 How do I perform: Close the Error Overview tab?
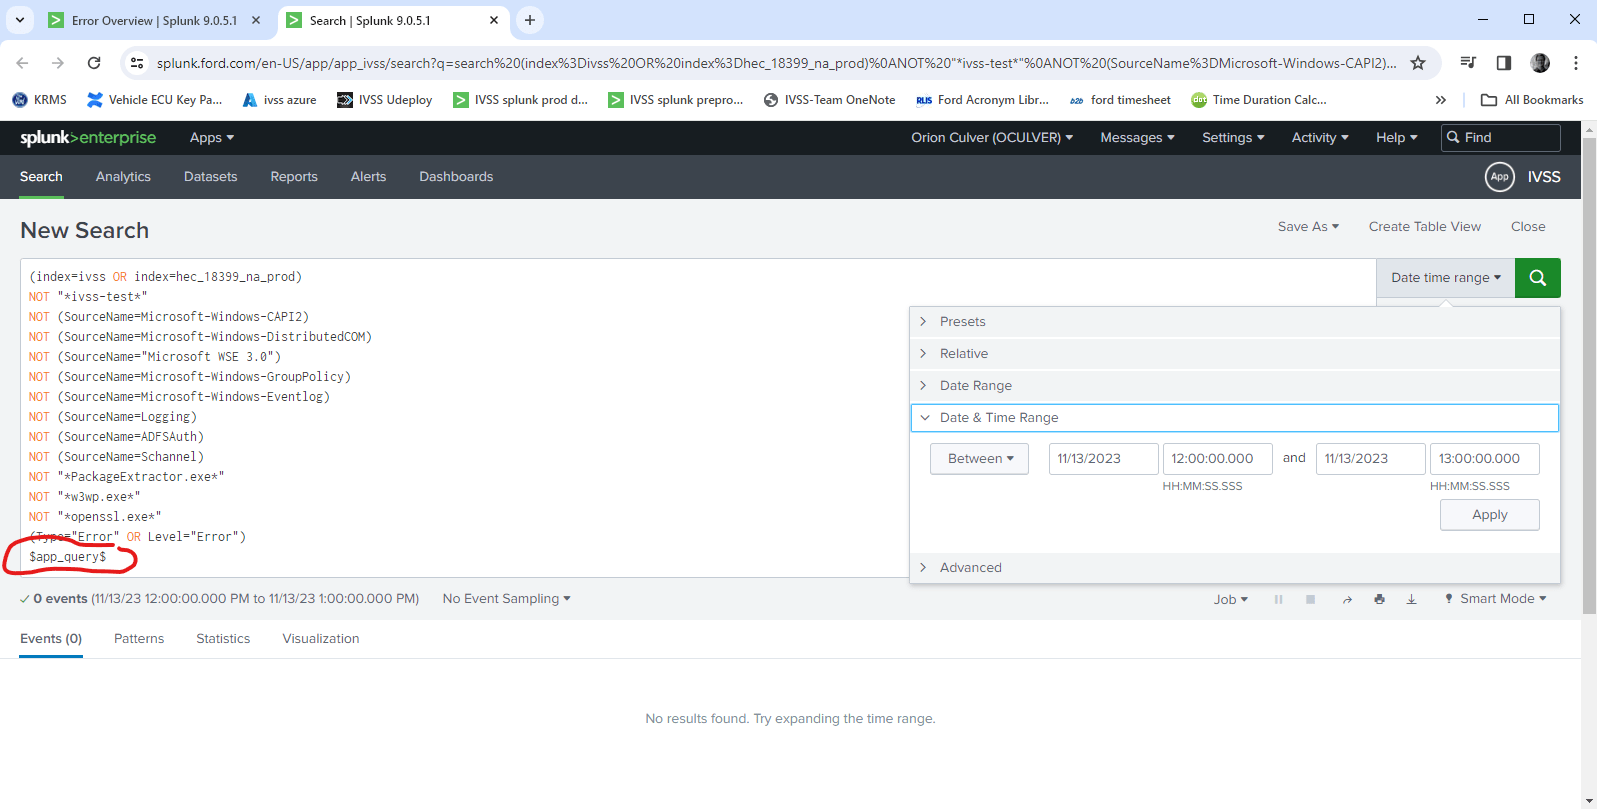click(x=256, y=20)
